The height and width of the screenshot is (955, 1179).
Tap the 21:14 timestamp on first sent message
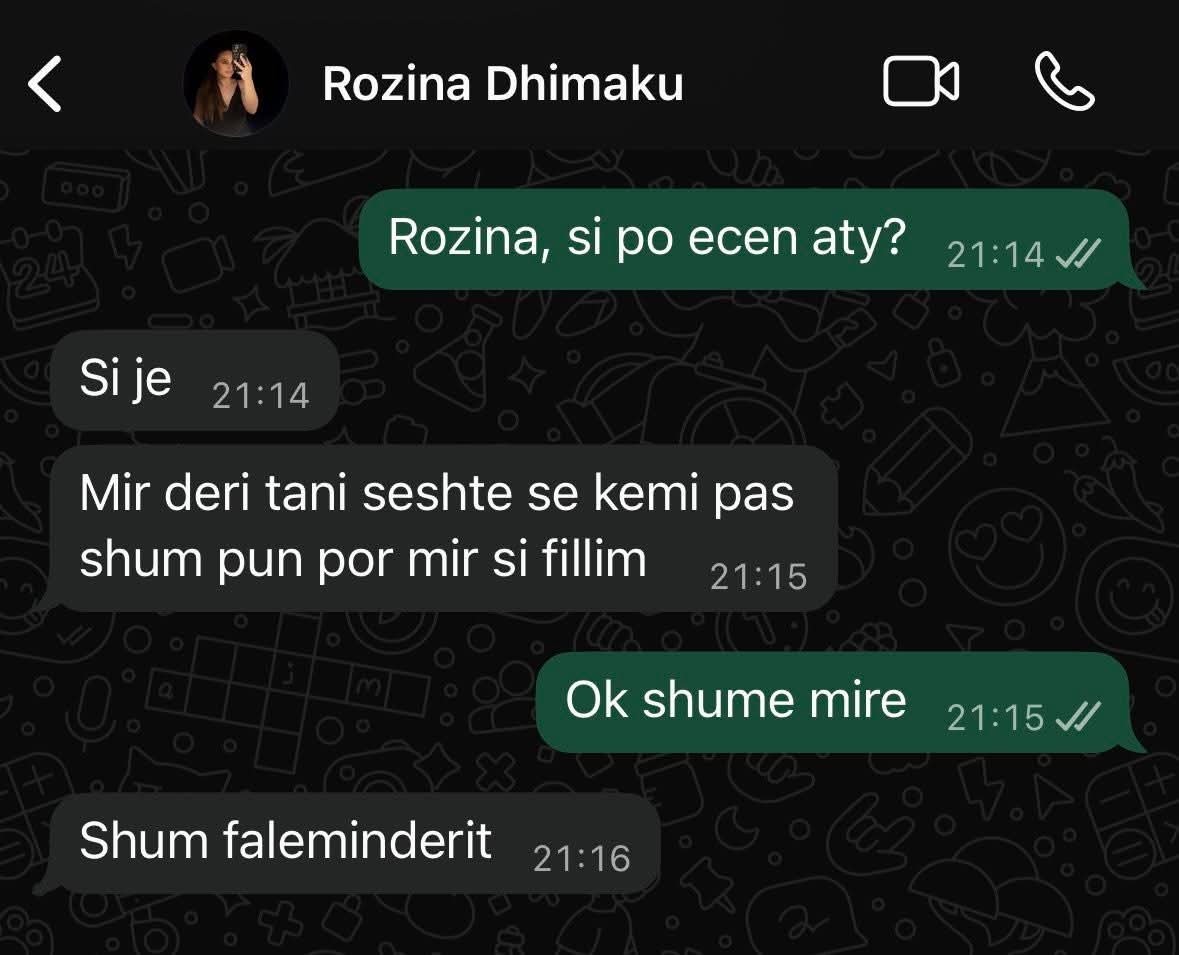(x=996, y=255)
